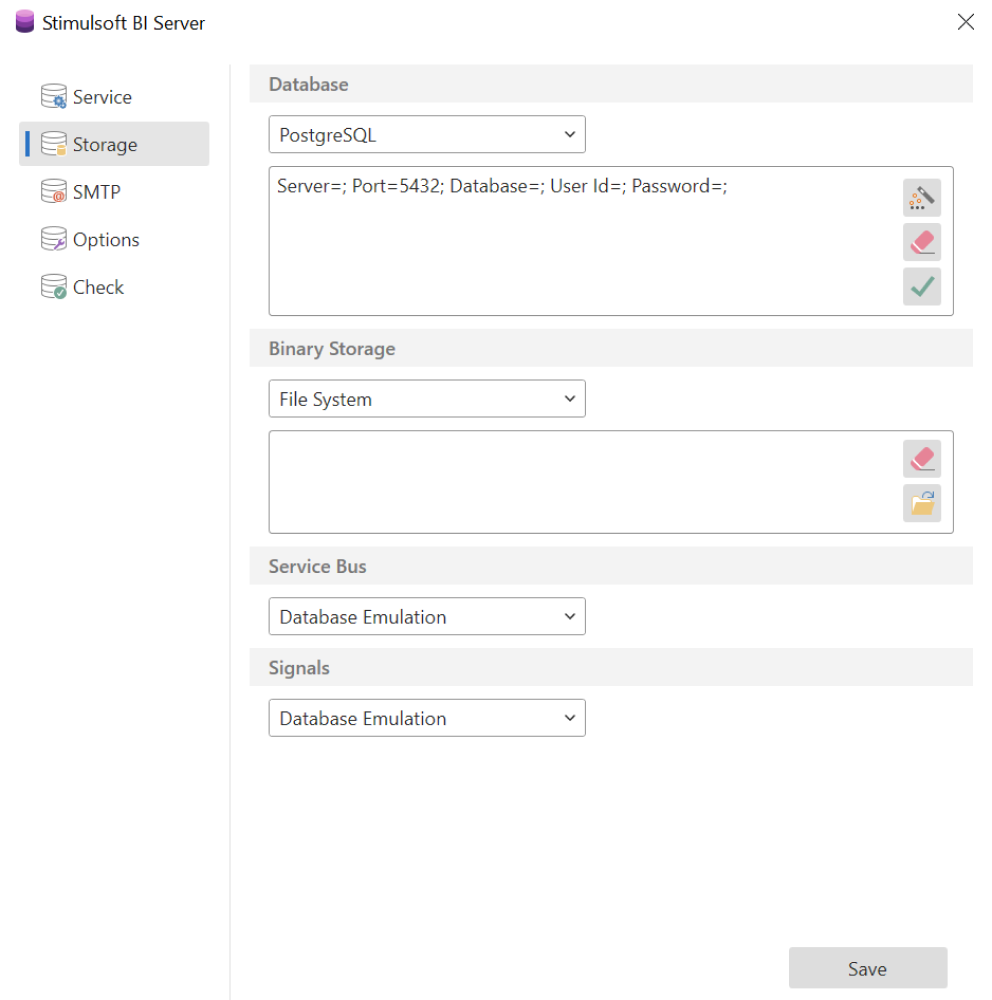Click into the Binary Storage path field
The width and height of the screenshot is (992, 1000).
580,482
